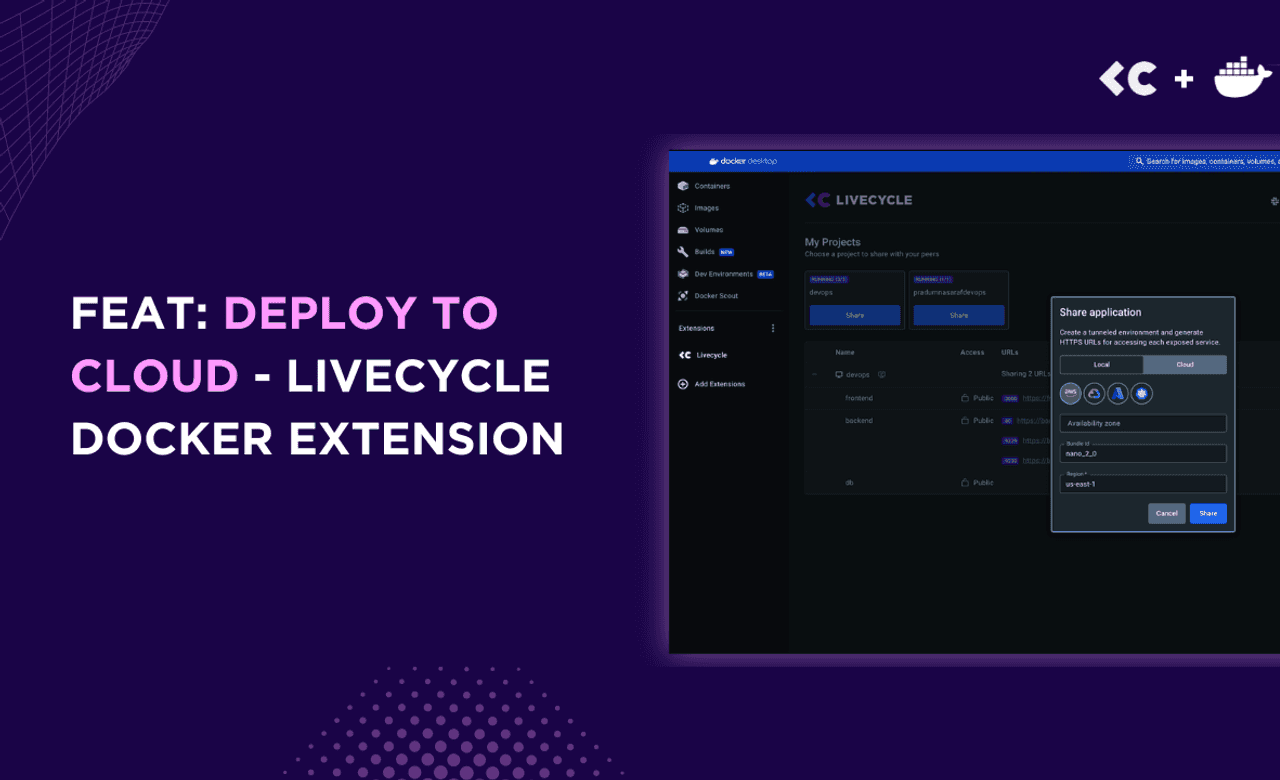Open Dev Environments section
The width and height of the screenshot is (1280, 780).
click(x=725, y=274)
